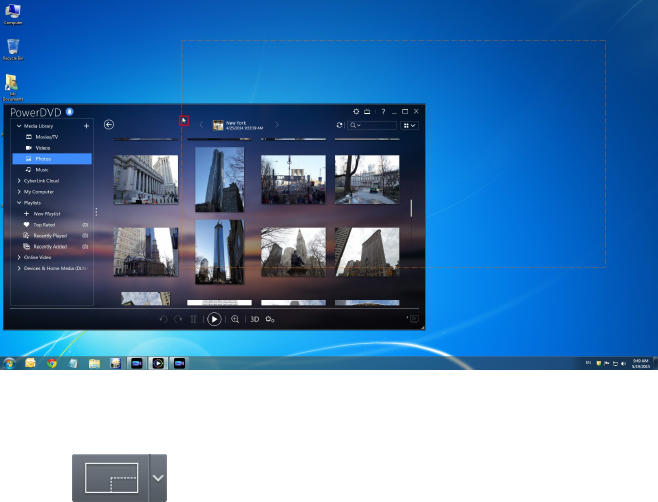
Task: Open the capture region dropdown arrow
Action: pos(158,478)
